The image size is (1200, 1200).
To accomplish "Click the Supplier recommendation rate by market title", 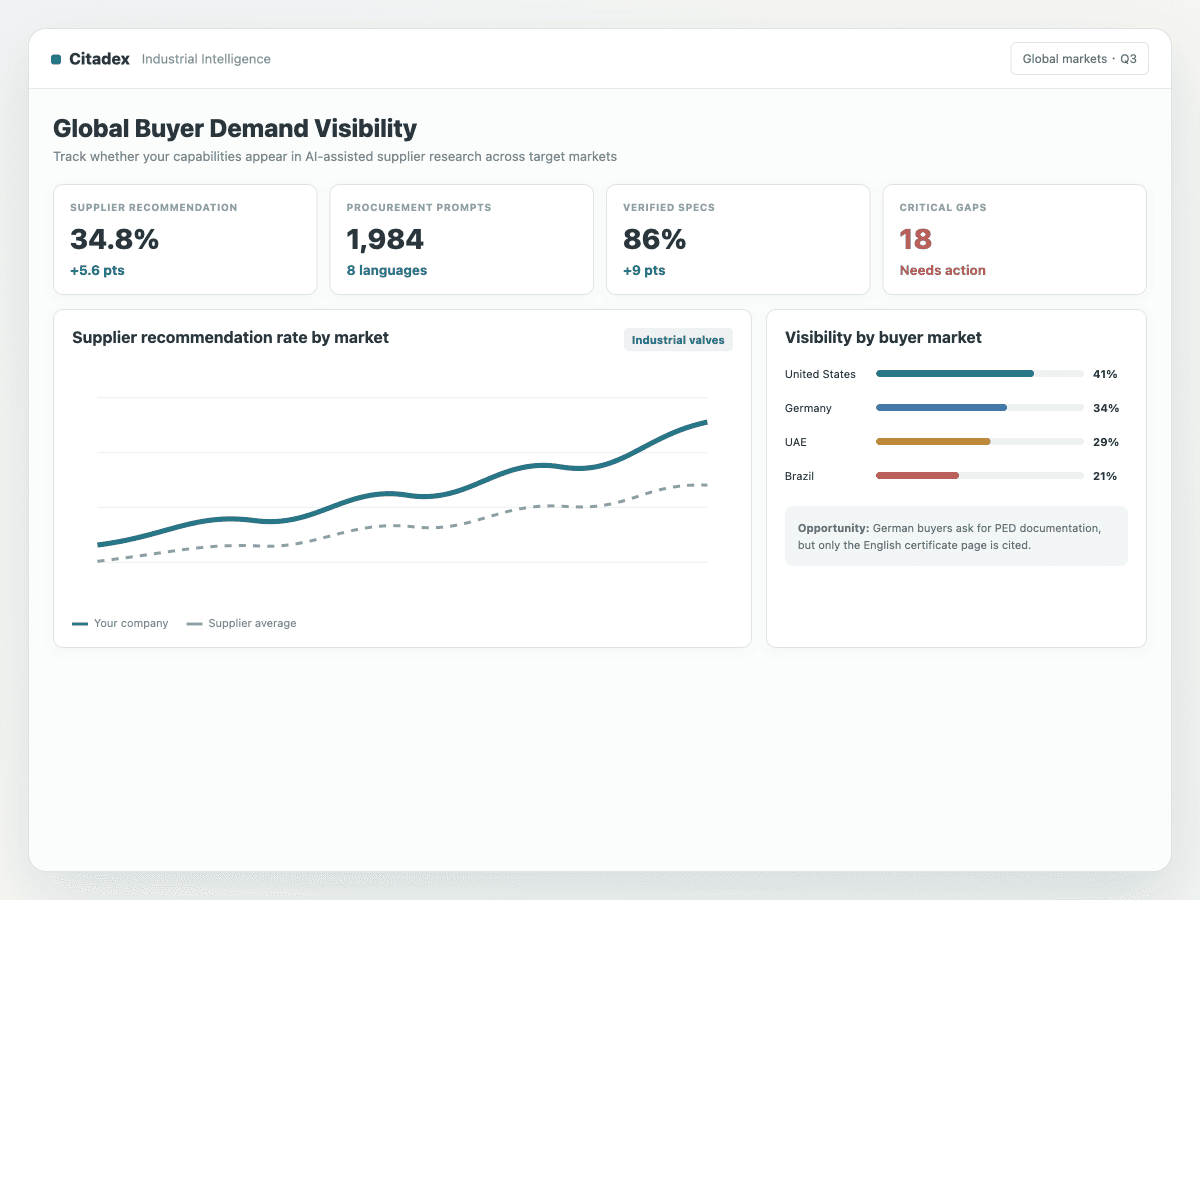I will click(230, 337).
